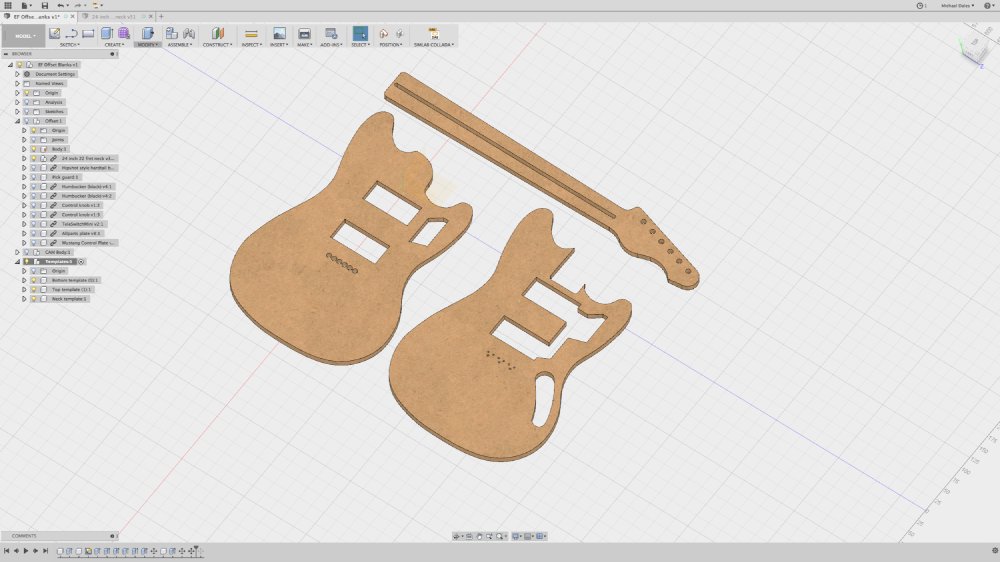Image resolution: width=1000 pixels, height=562 pixels.
Task: Open the MODIFY menu
Action: point(147,45)
